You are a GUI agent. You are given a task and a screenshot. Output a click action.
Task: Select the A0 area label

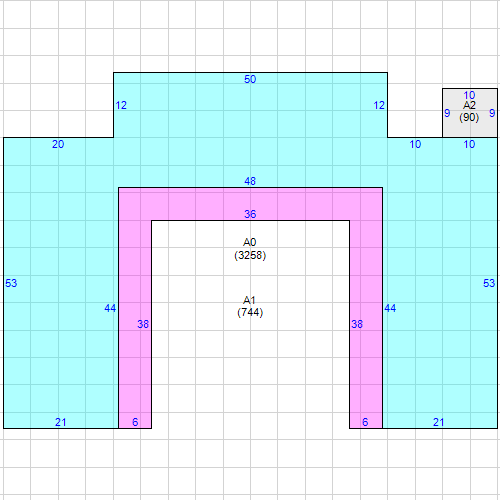point(250,242)
